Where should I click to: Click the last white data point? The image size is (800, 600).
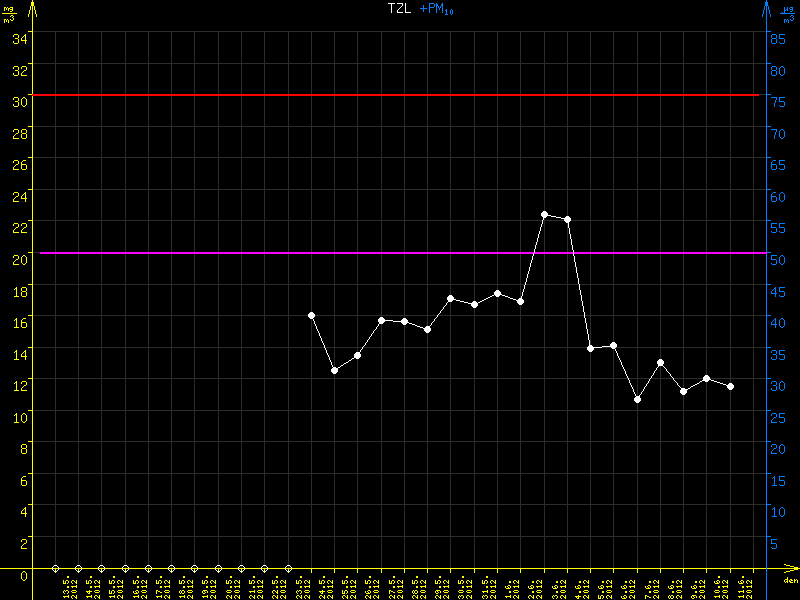[x=730, y=386]
